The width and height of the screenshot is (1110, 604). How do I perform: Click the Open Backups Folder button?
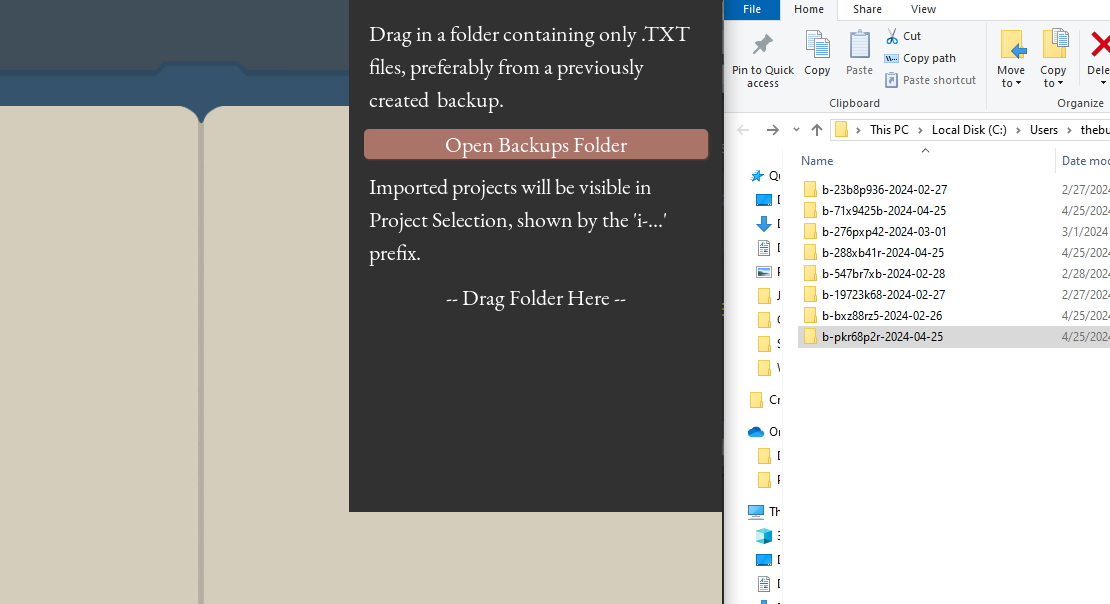[536, 145]
